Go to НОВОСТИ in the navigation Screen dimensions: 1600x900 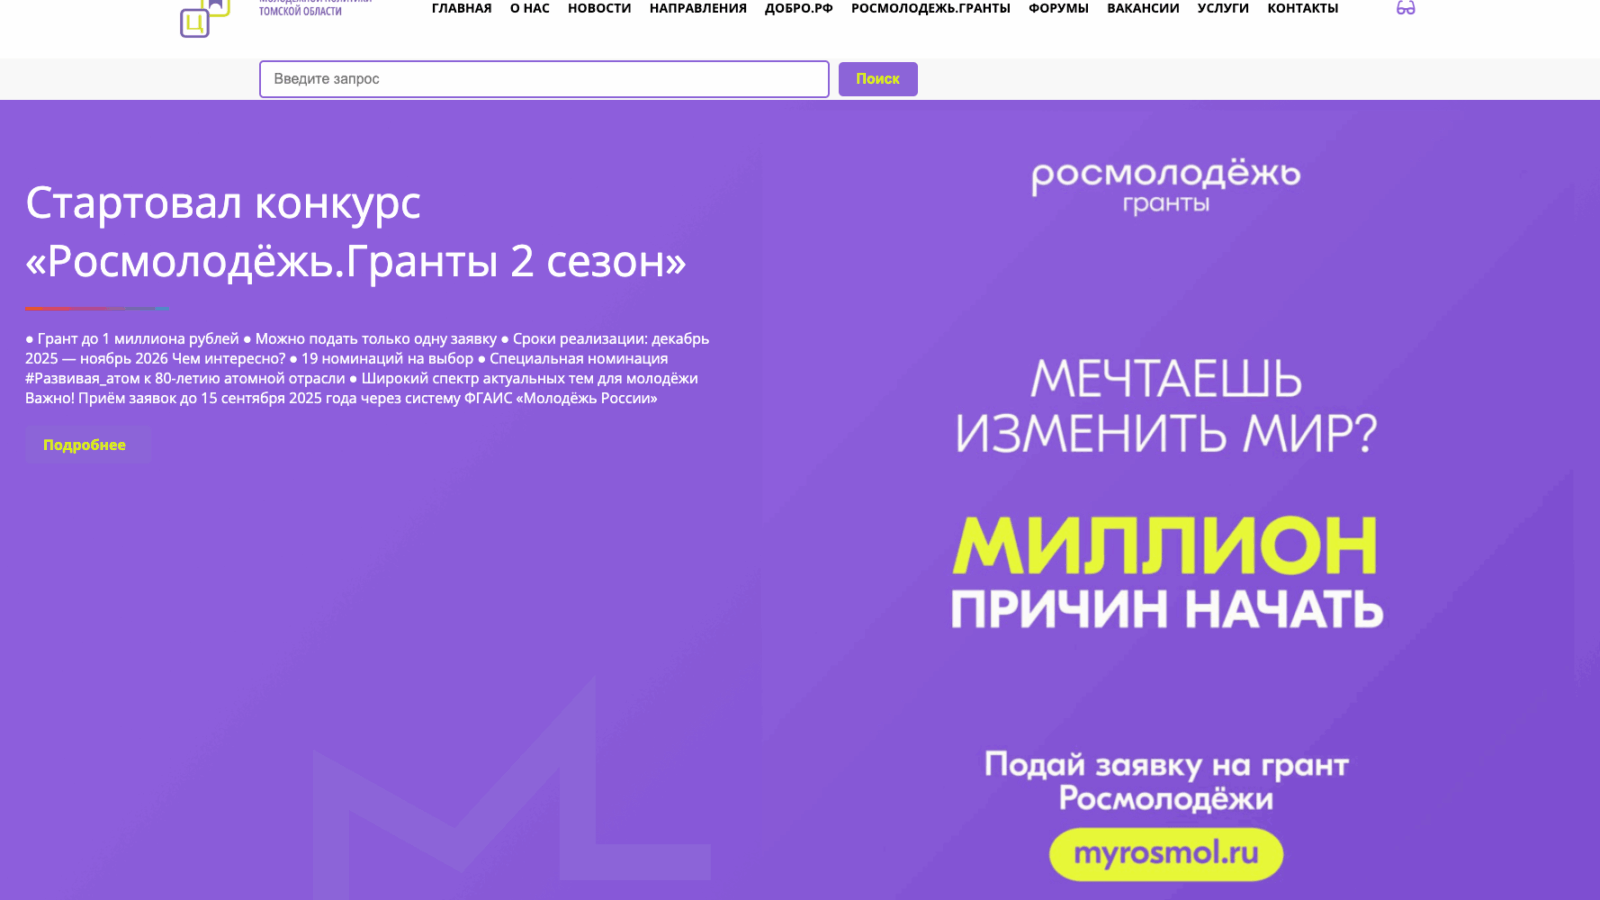(599, 8)
